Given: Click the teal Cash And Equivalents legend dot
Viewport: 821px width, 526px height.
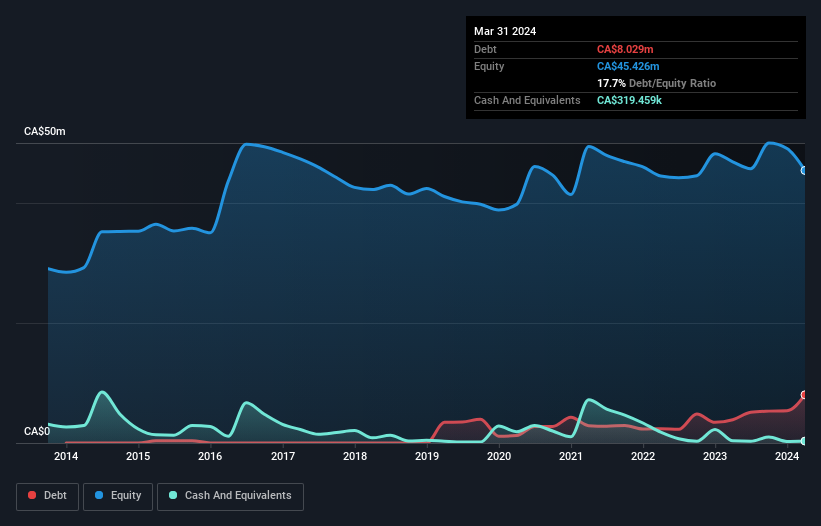Looking at the screenshot, I should click(x=173, y=495).
